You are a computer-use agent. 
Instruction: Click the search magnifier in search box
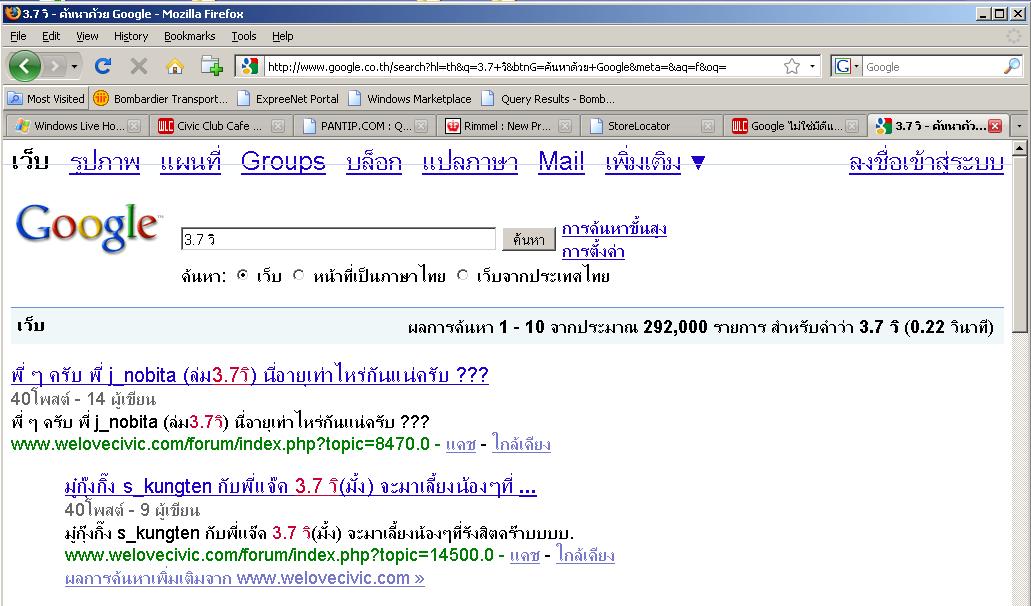tap(1011, 67)
